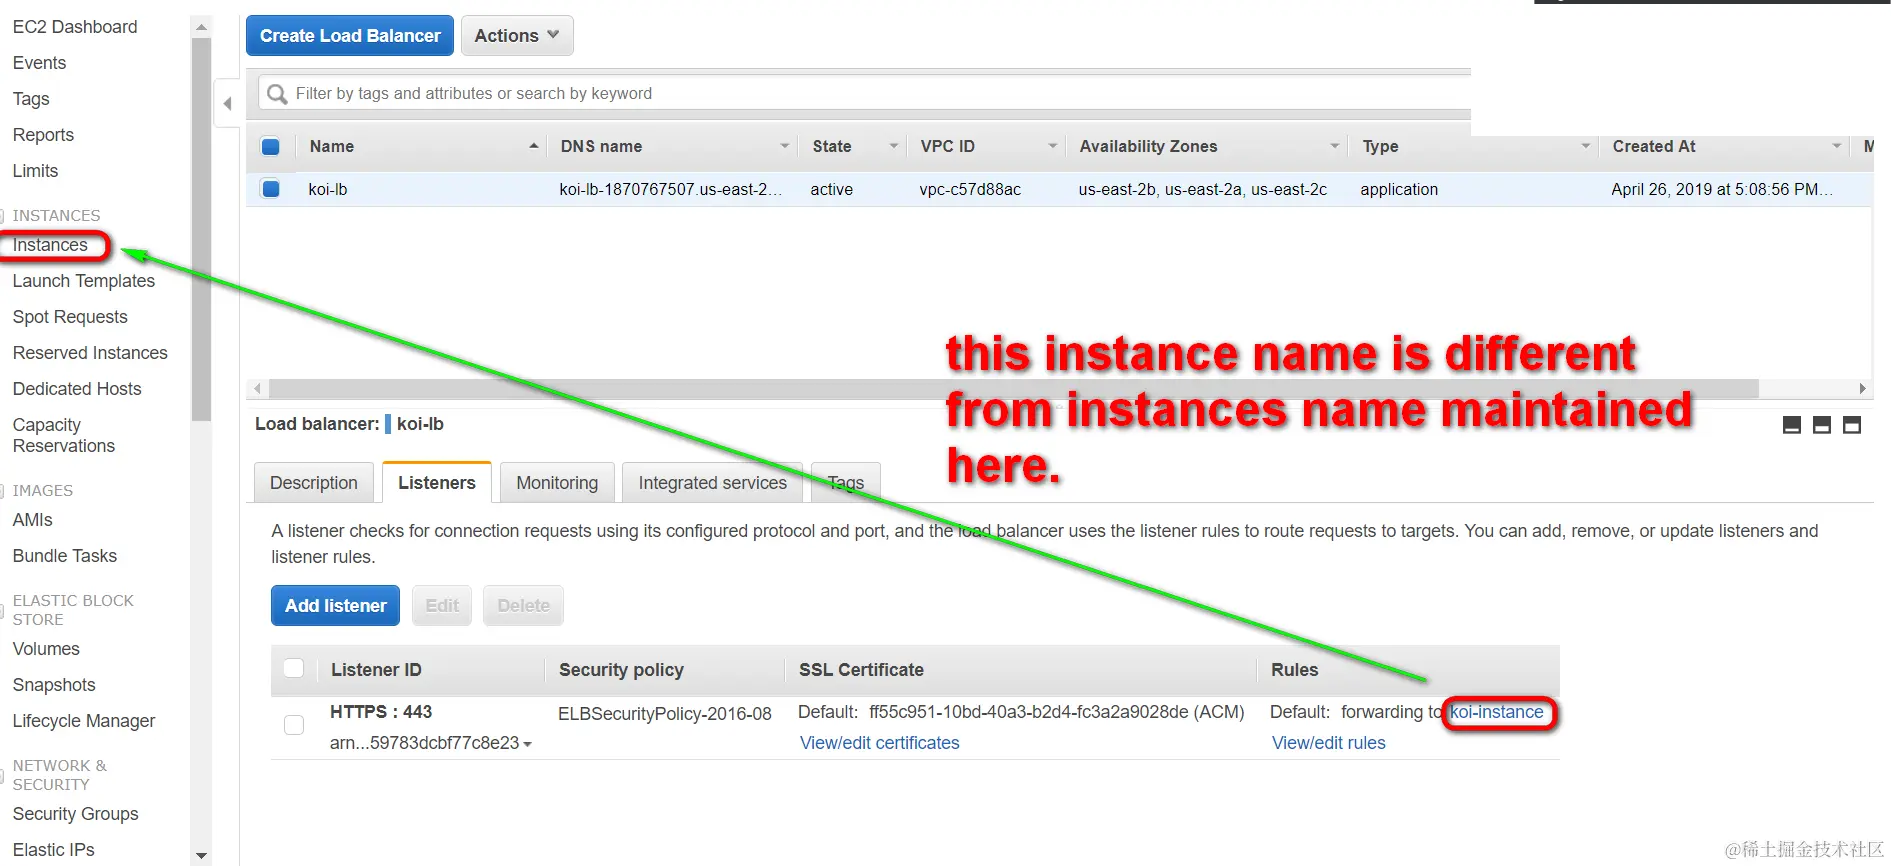Open State column sort arrow
1891x866 pixels.
[x=894, y=146]
